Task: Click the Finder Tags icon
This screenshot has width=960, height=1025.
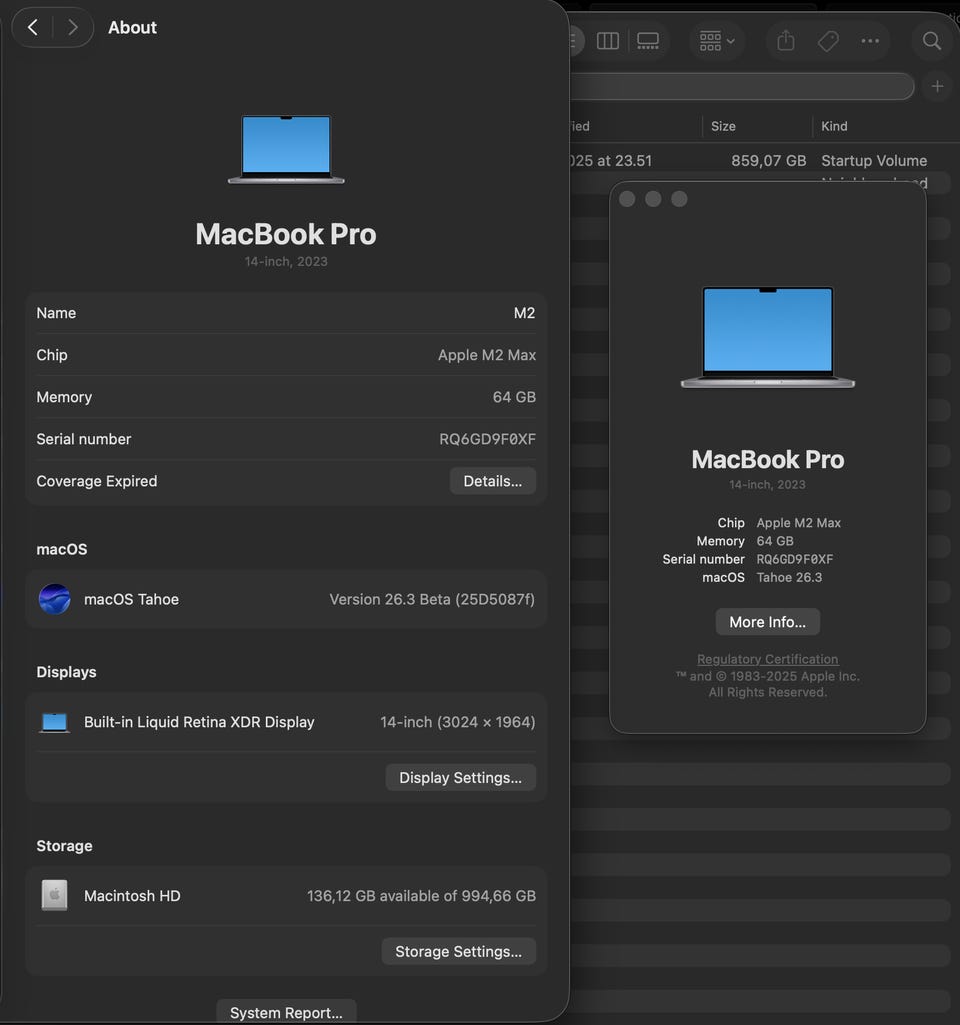Action: pyautogui.click(x=828, y=41)
